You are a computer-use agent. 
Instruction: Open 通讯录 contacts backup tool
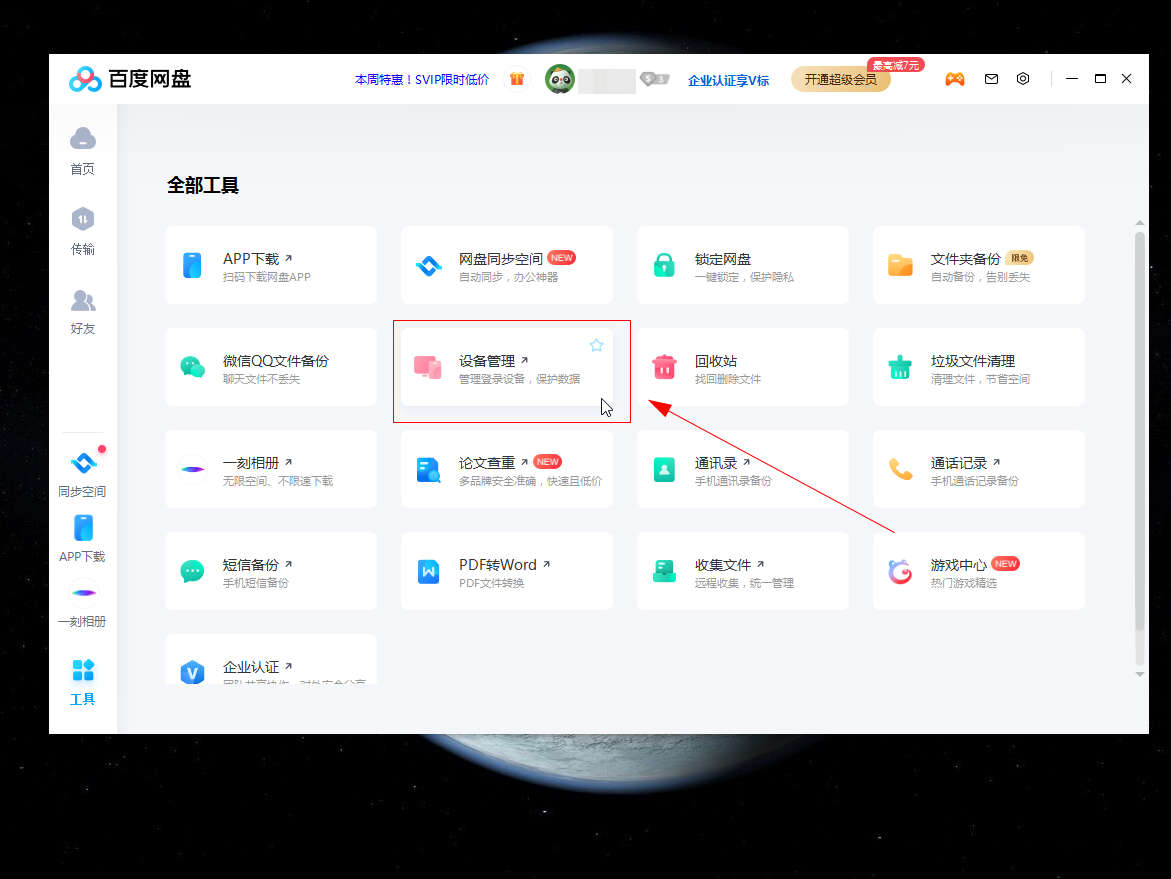click(743, 469)
